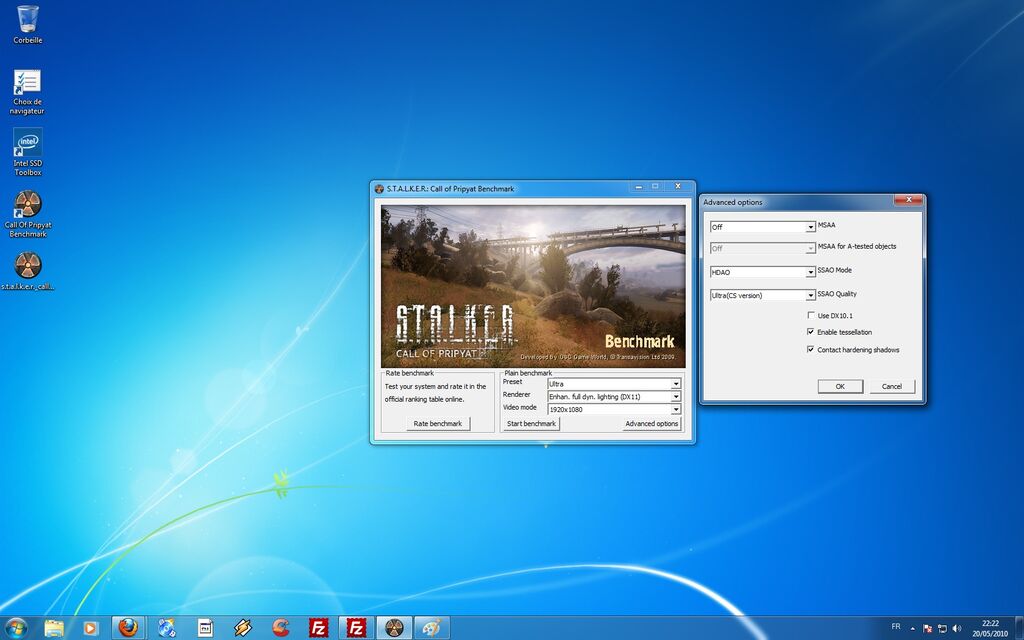This screenshot has width=1024, height=640.
Task: Expand the SSAO Quality combo box
Action: 763,295
